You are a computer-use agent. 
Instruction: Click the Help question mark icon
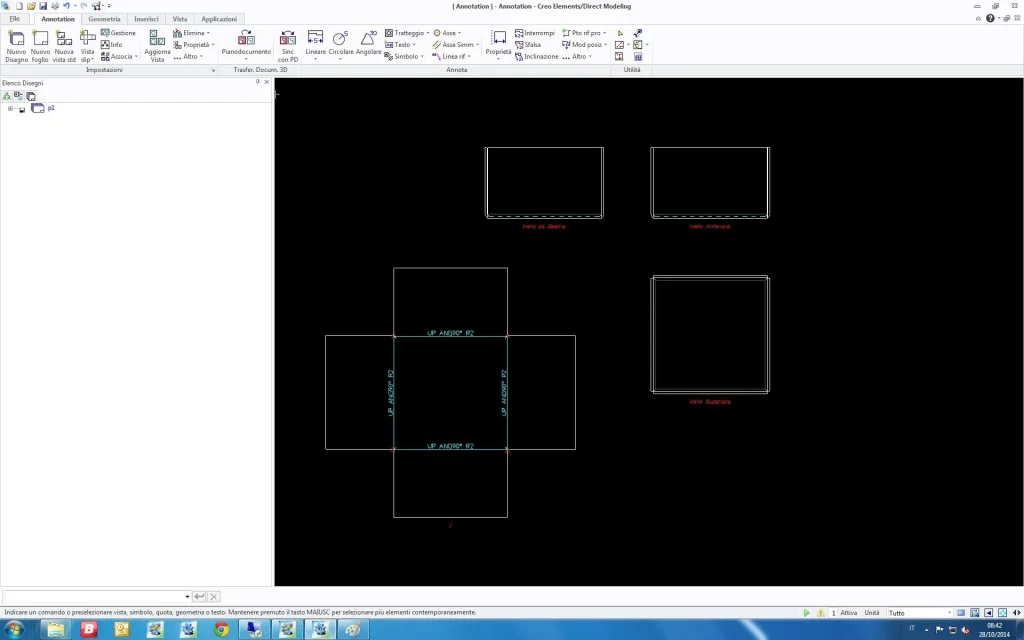tap(990, 18)
